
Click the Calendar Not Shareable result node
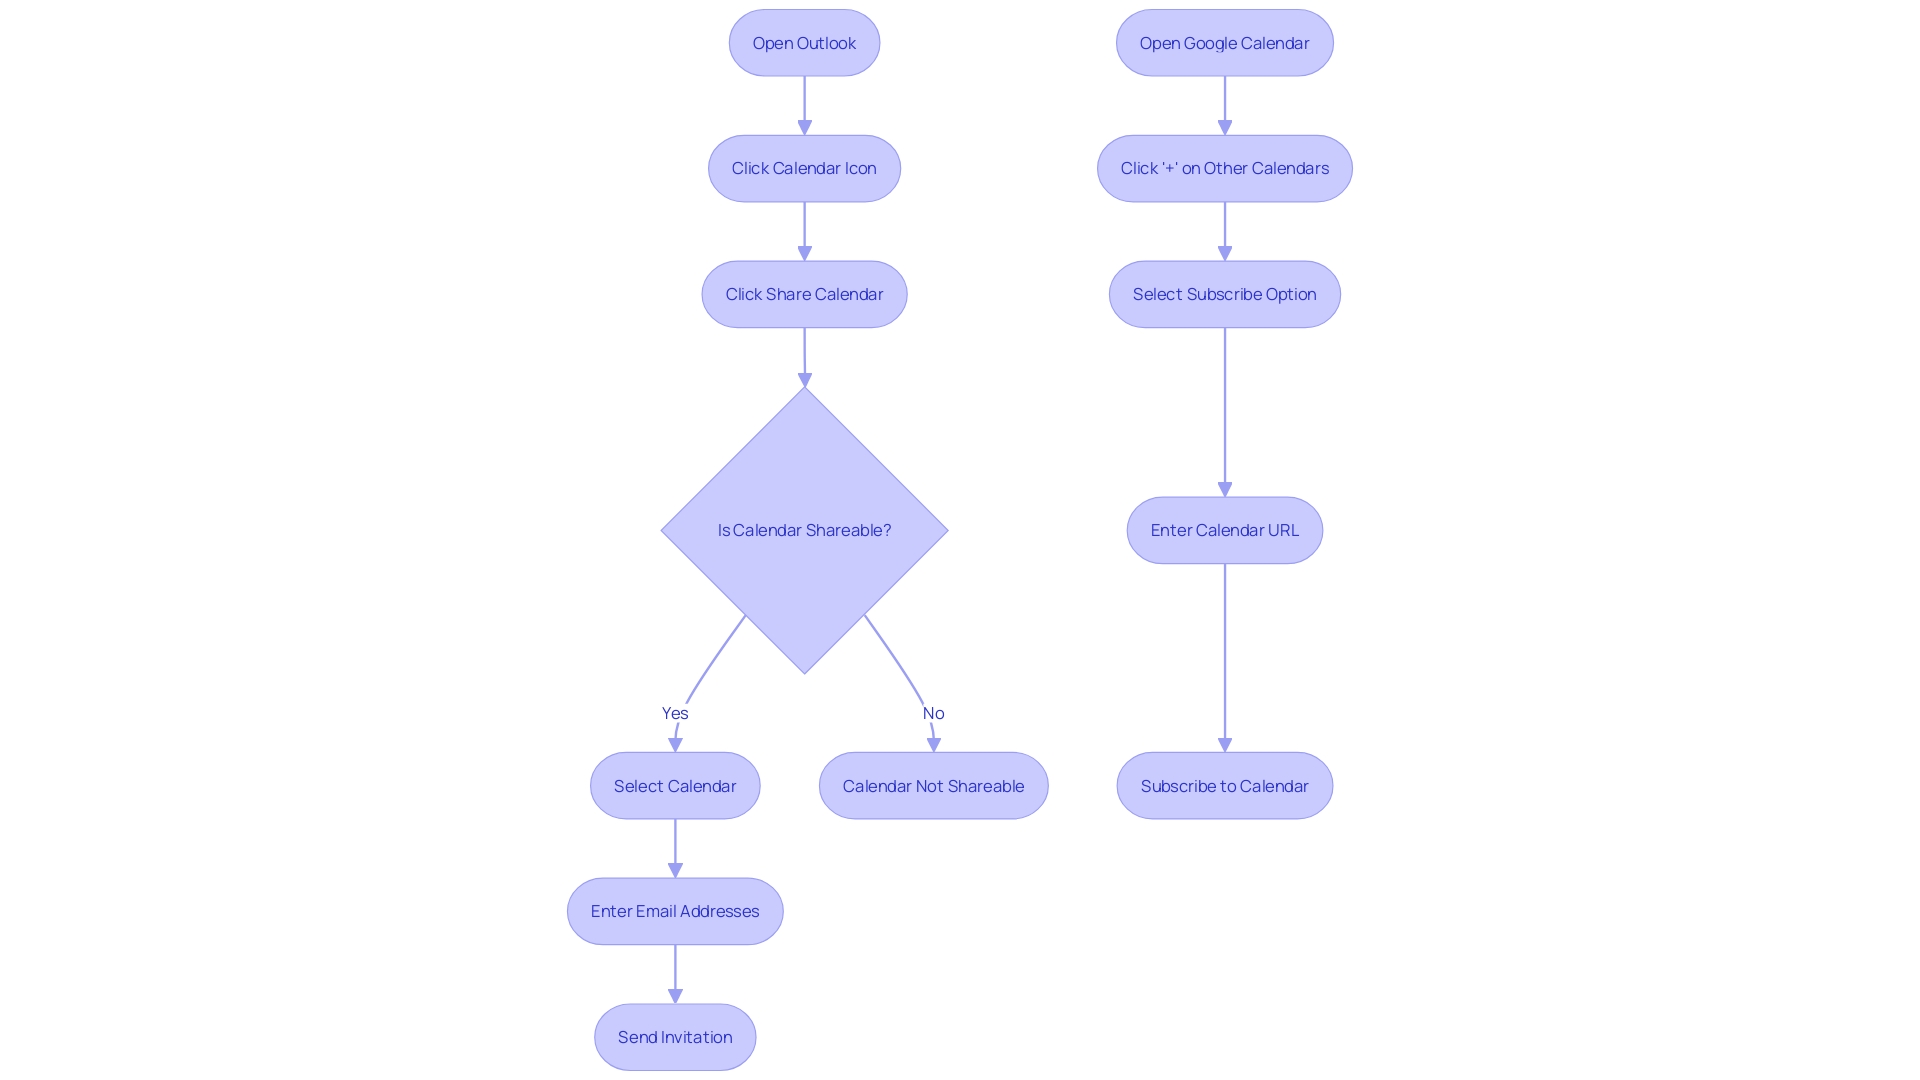click(x=934, y=786)
